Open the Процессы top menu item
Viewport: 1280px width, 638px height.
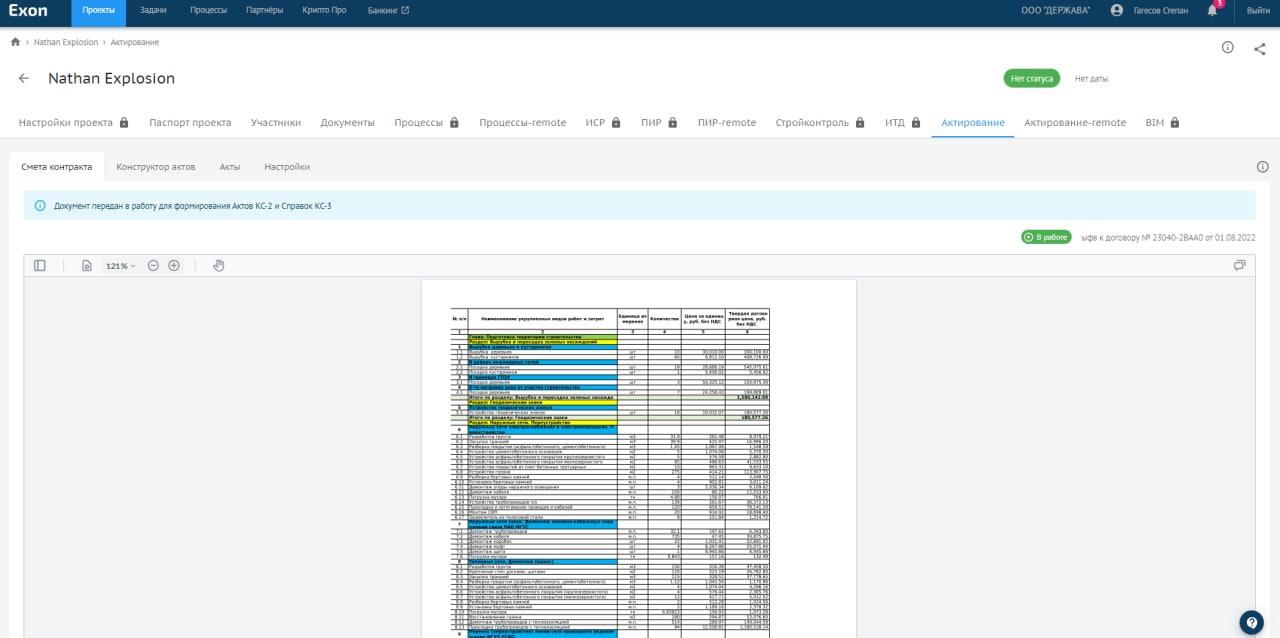(x=209, y=10)
